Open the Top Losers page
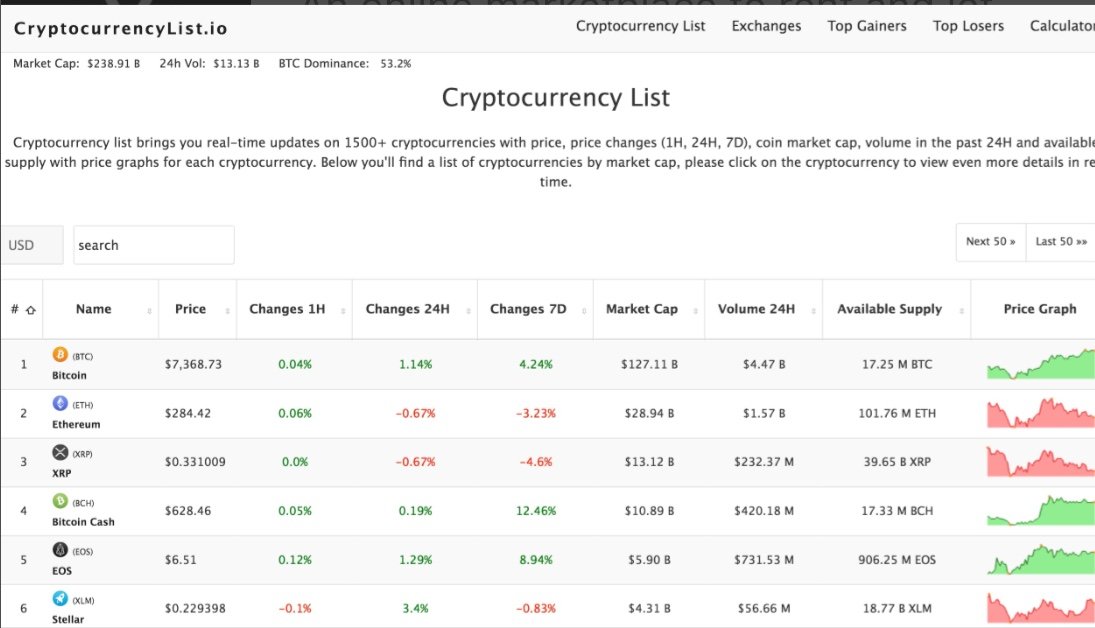 968,26
